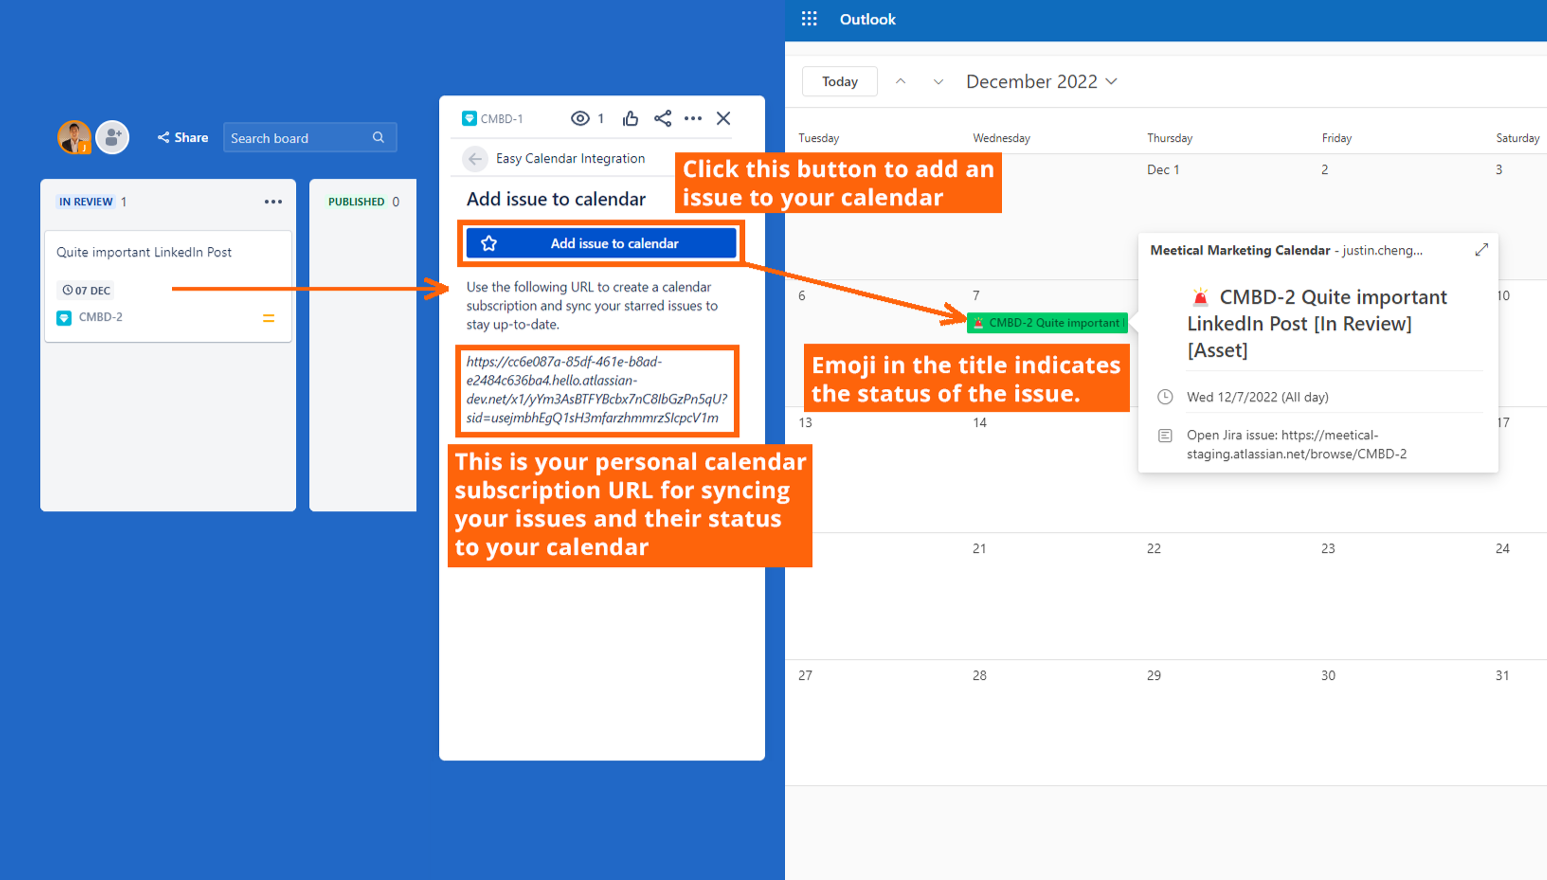
Task: Click the Today button in Outlook
Action: (x=840, y=81)
